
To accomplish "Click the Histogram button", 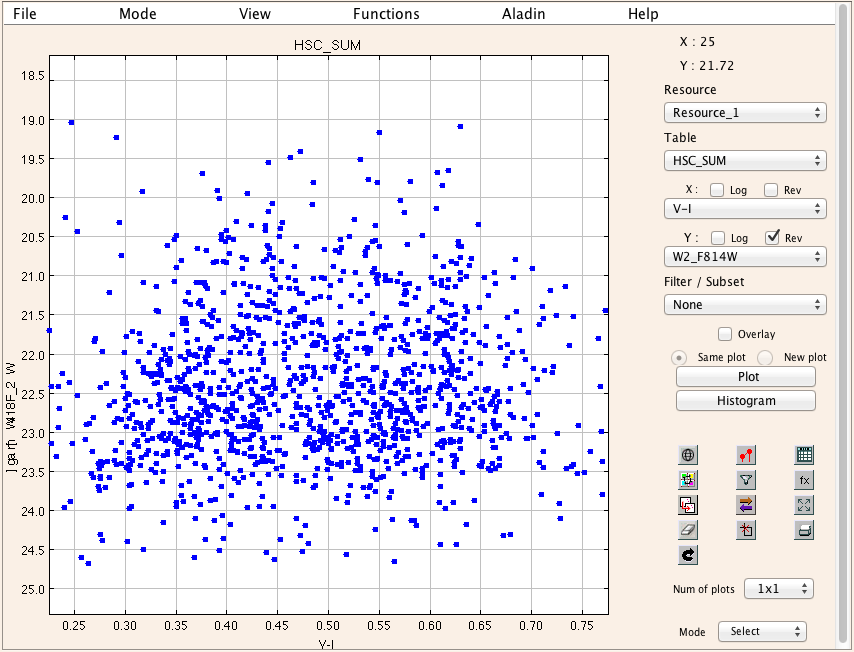I will 746,401.
